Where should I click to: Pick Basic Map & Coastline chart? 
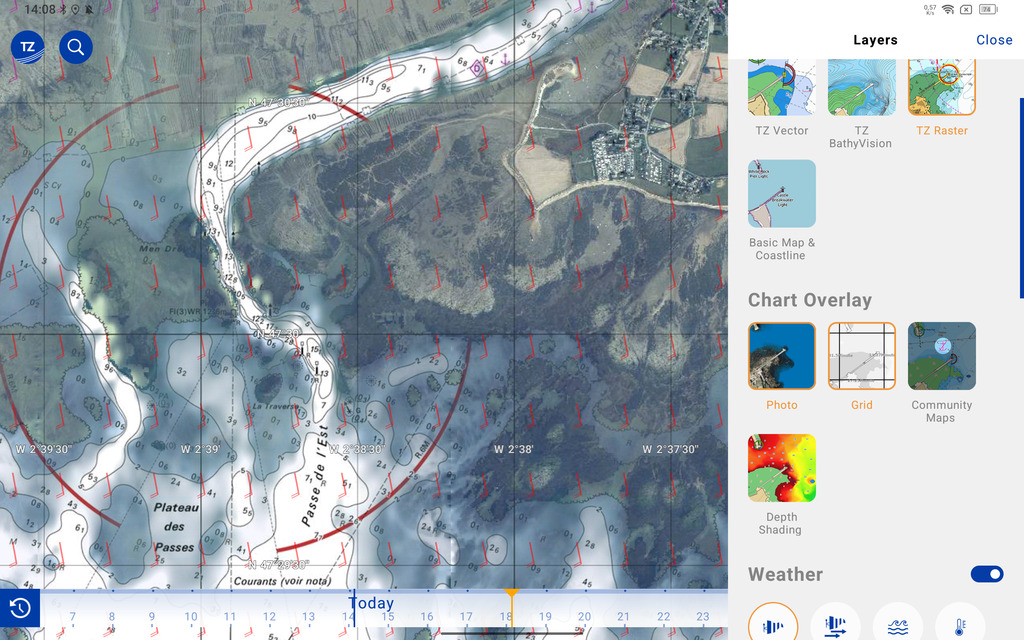(782, 194)
